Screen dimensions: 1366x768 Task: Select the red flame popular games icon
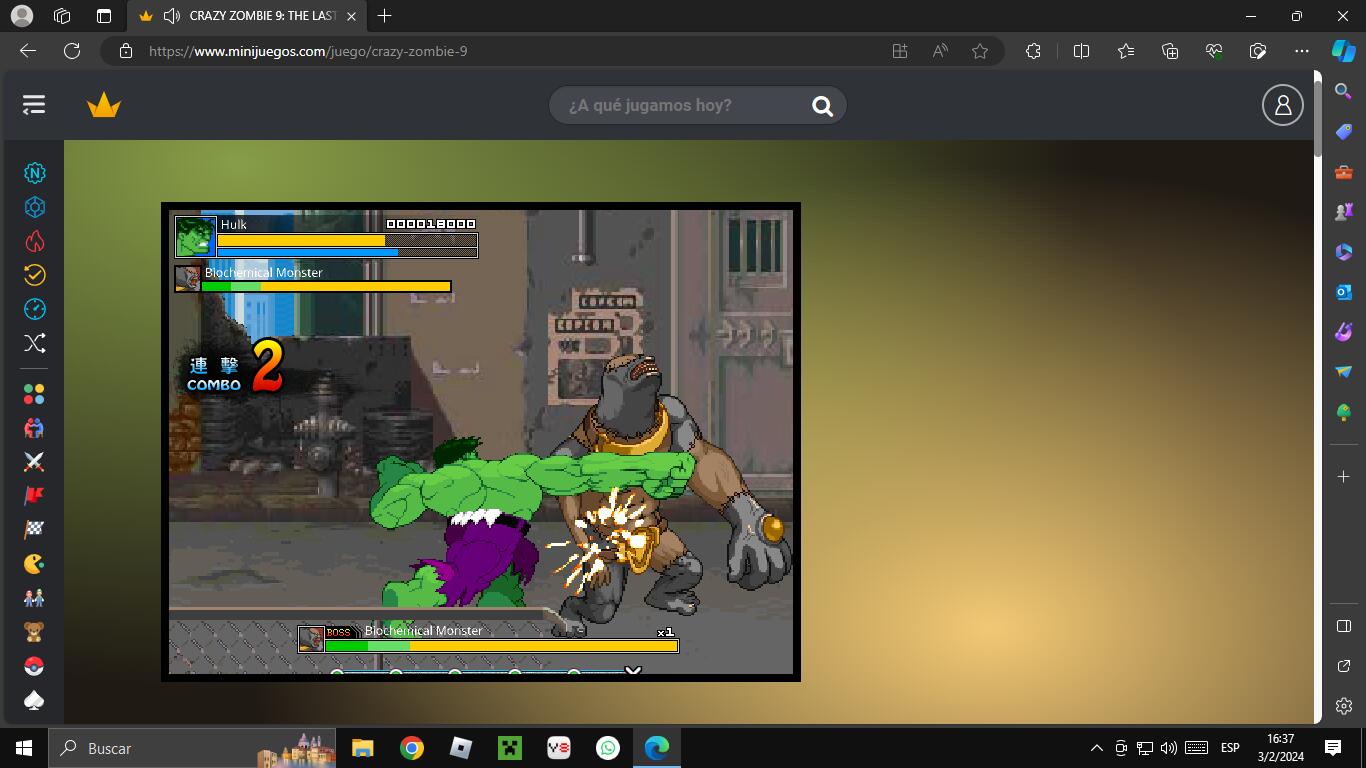coord(35,241)
